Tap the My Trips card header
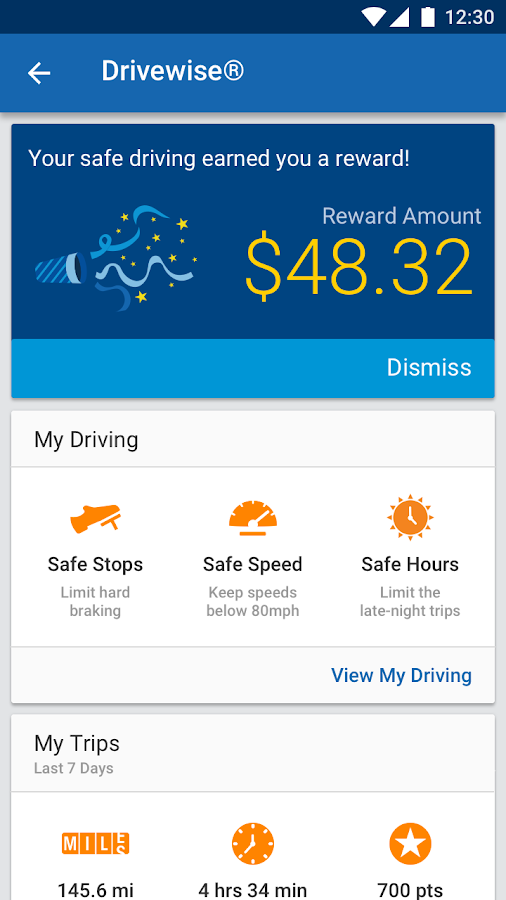The image size is (506, 900). point(253,753)
